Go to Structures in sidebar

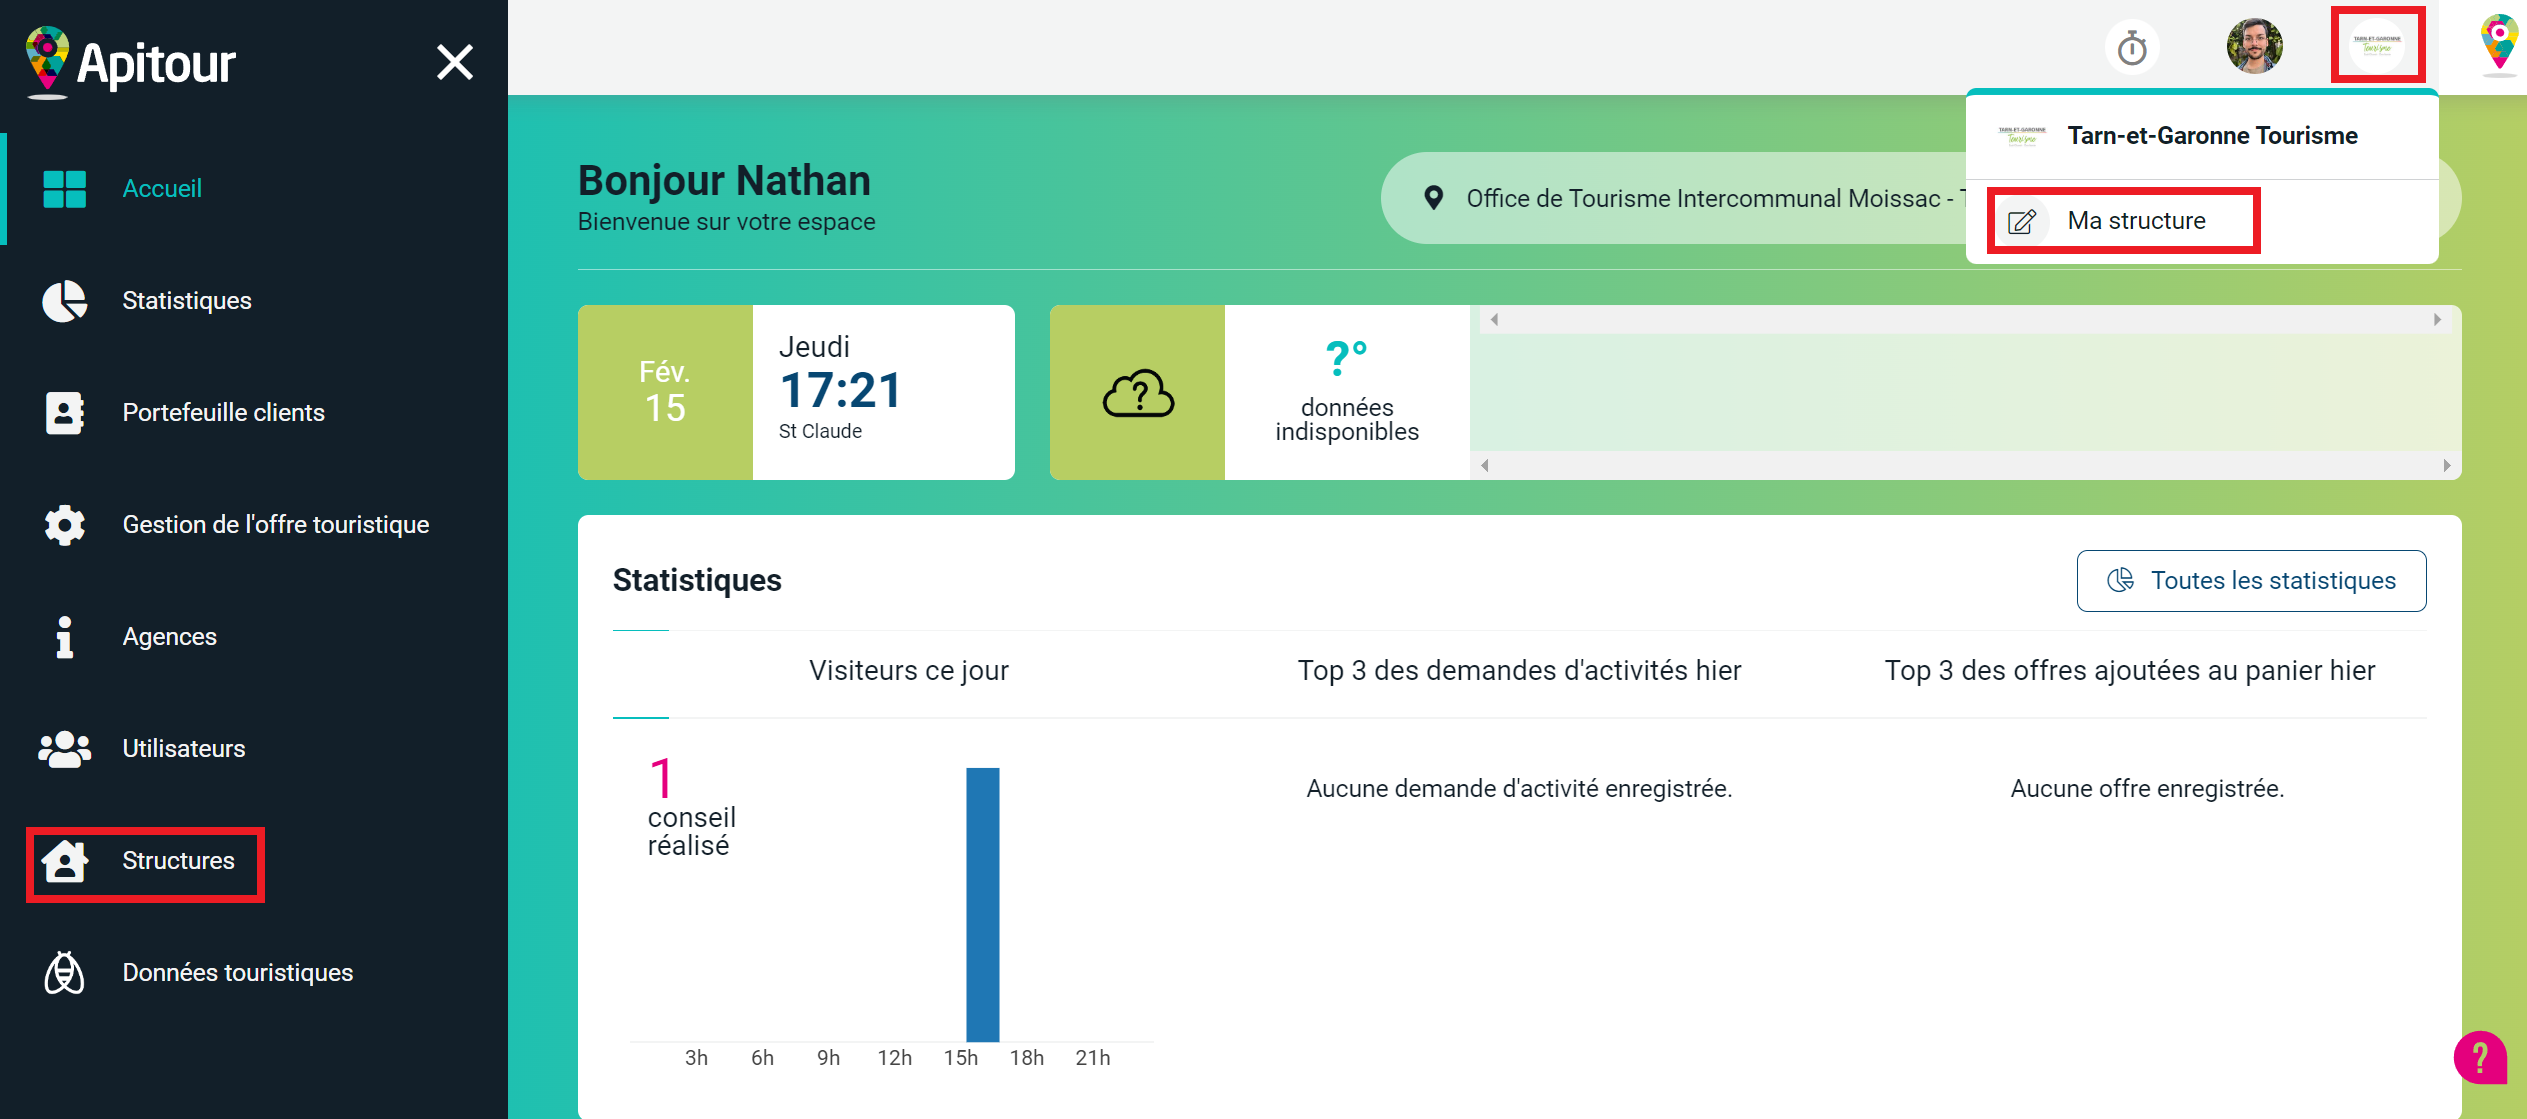coord(177,861)
